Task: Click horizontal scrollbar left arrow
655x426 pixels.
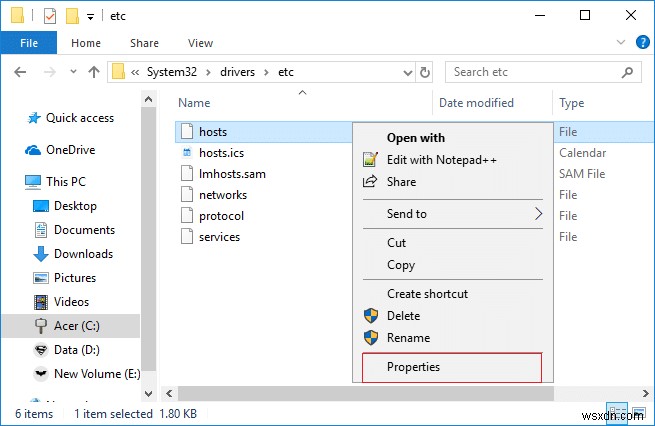Action: 169,393
